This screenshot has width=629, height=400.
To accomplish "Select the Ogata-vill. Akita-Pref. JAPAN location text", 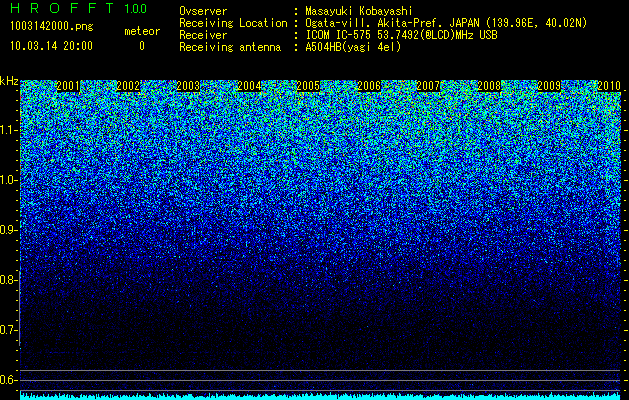I will tap(446, 23).
